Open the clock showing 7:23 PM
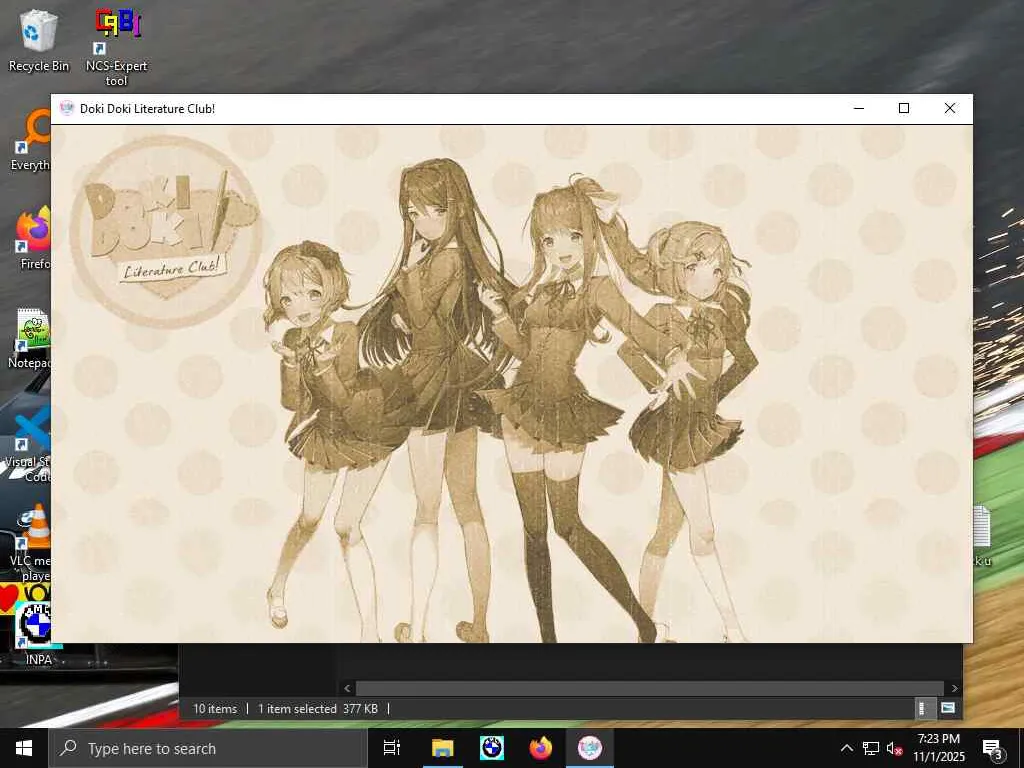The height and width of the screenshot is (768, 1024). point(938,748)
